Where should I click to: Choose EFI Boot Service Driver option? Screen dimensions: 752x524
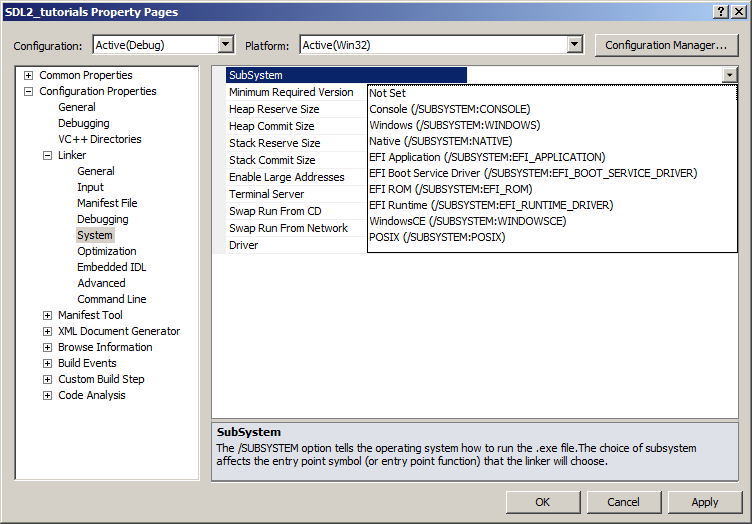552,173
